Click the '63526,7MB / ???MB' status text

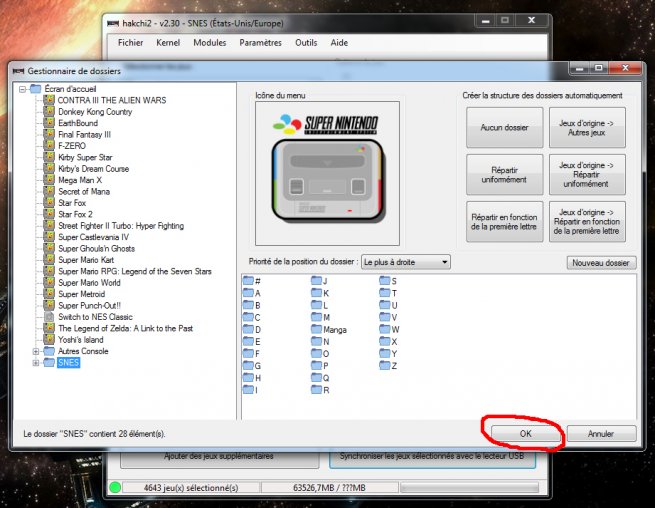[329, 488]
